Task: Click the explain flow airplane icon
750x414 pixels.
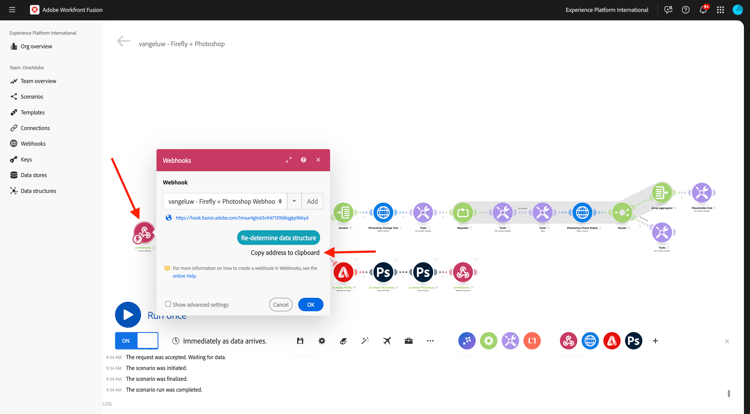Action: (387, 341)
